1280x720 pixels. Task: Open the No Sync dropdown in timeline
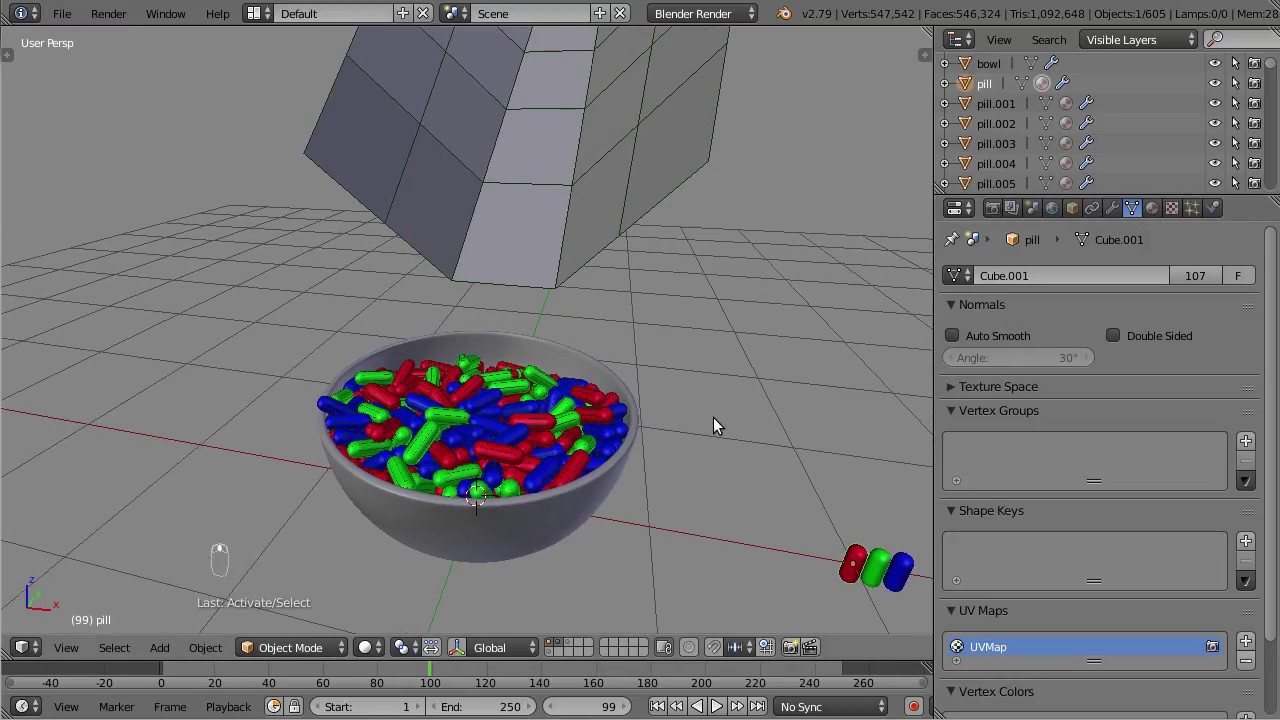(x=830, y=707)
